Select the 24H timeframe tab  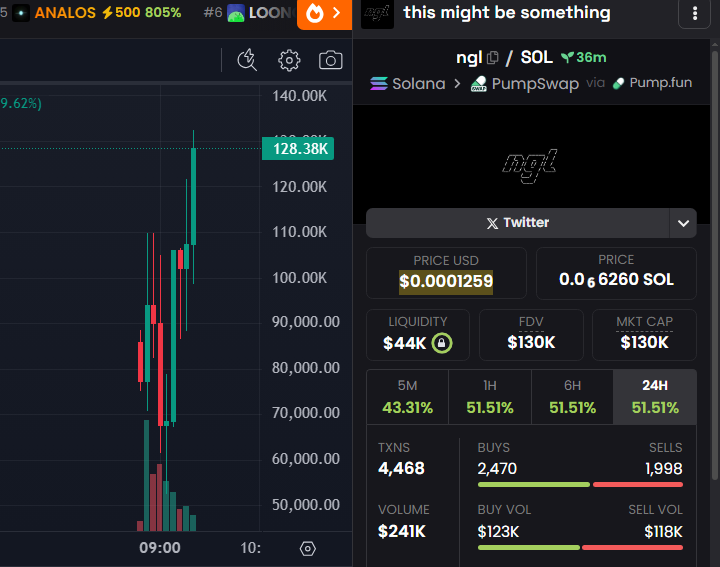pos(655,397)
